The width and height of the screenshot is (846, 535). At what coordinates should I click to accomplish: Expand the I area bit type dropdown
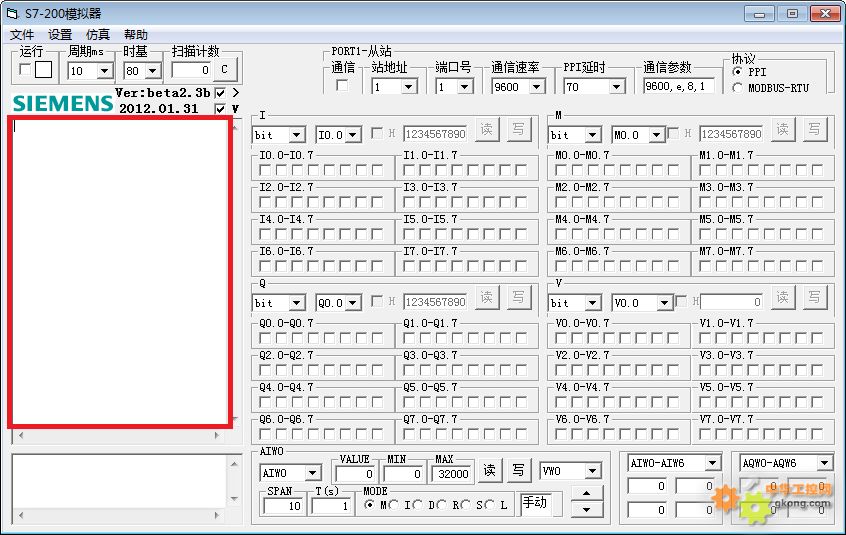296,135
